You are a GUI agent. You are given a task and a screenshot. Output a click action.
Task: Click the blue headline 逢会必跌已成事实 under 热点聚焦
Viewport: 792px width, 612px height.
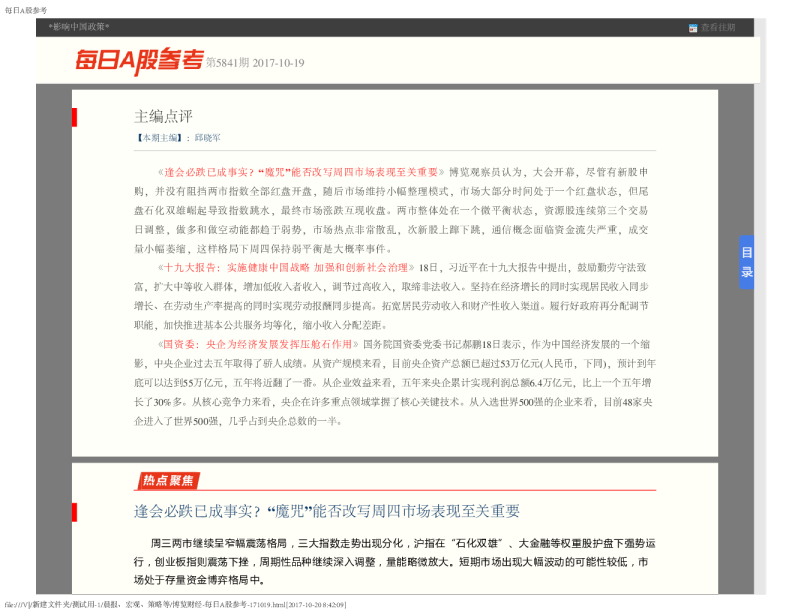point(327,511)
